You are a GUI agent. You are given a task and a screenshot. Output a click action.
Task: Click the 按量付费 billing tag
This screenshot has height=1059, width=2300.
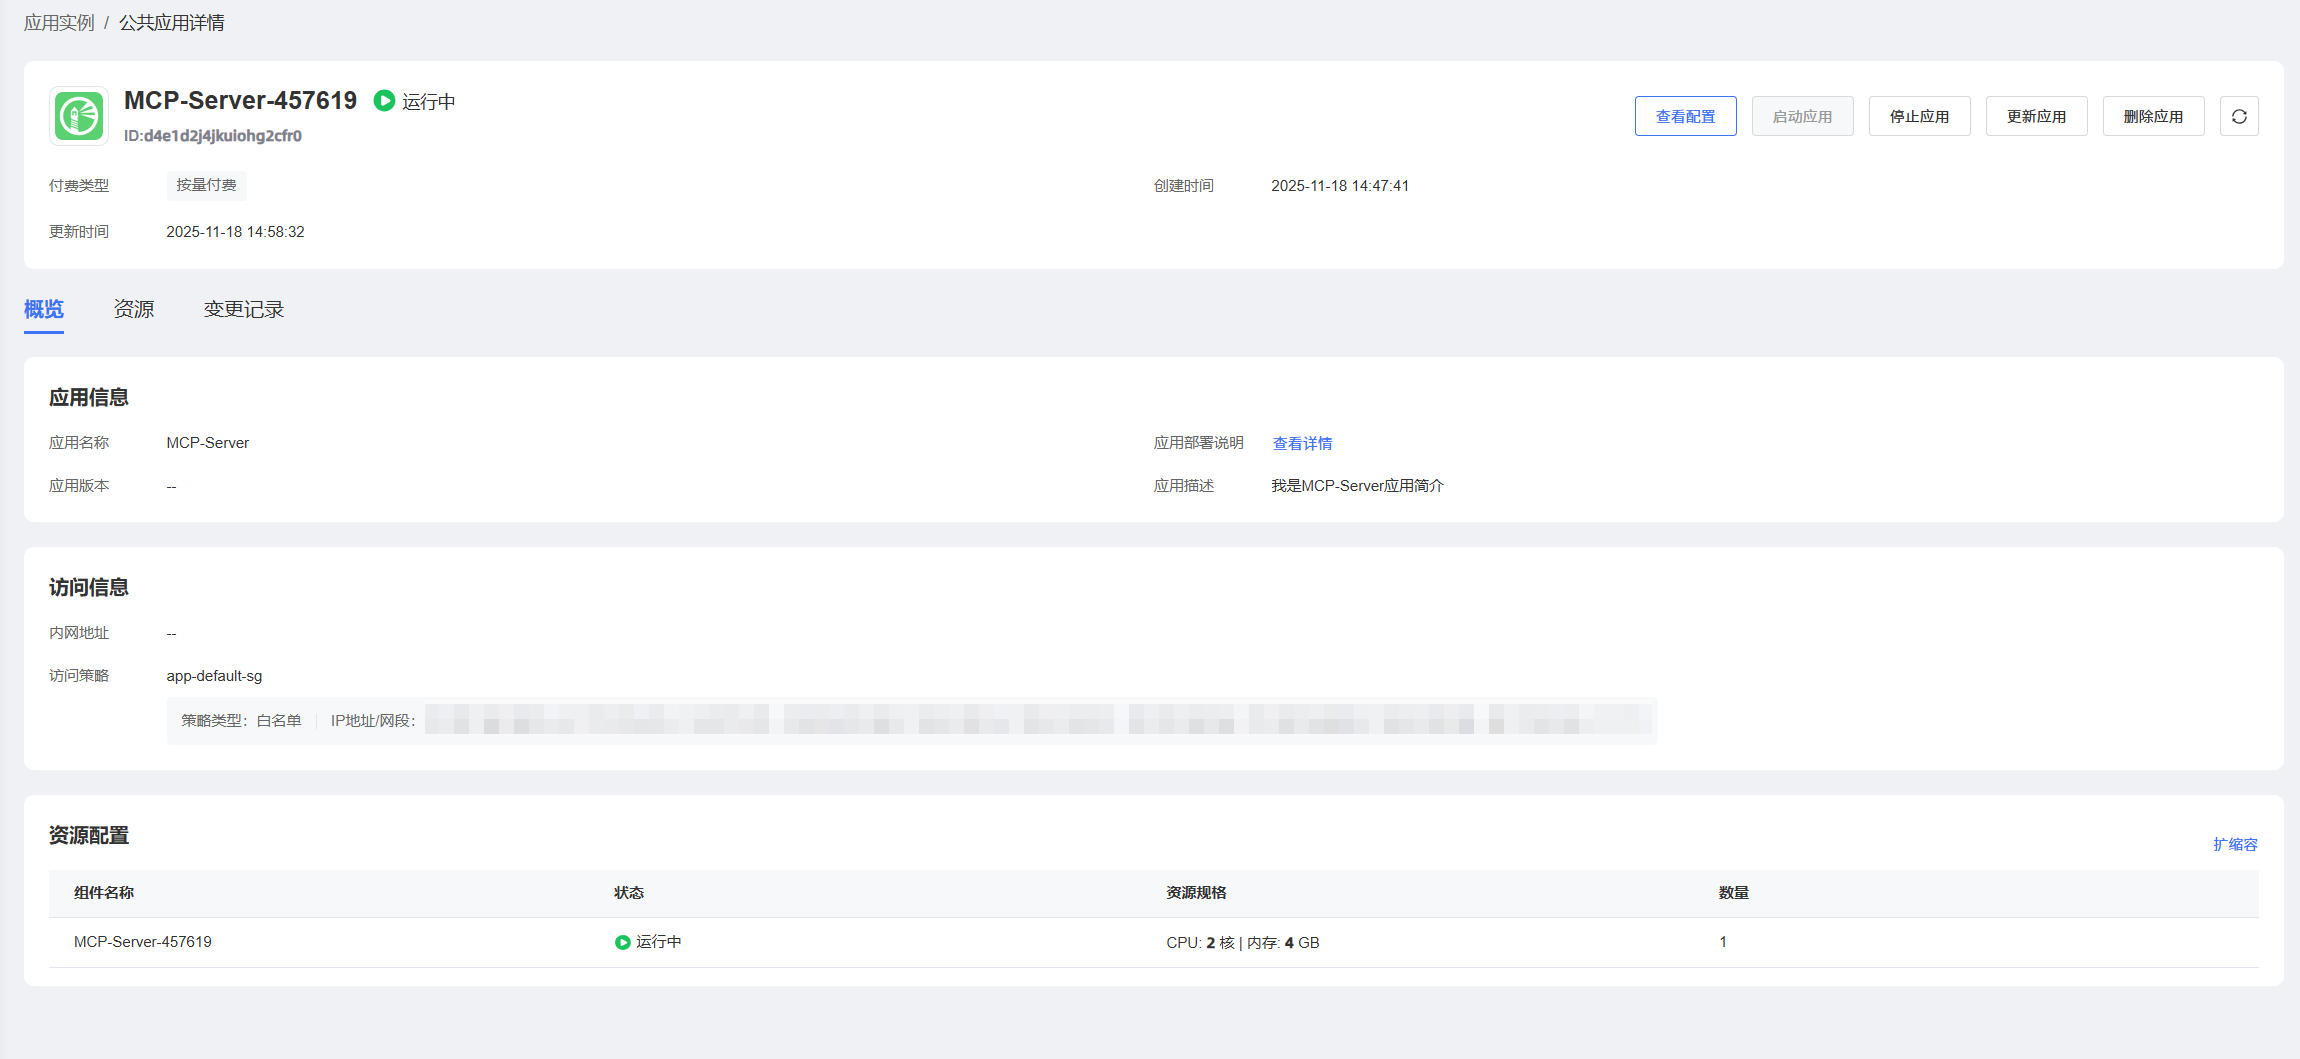tap(206, 185)
